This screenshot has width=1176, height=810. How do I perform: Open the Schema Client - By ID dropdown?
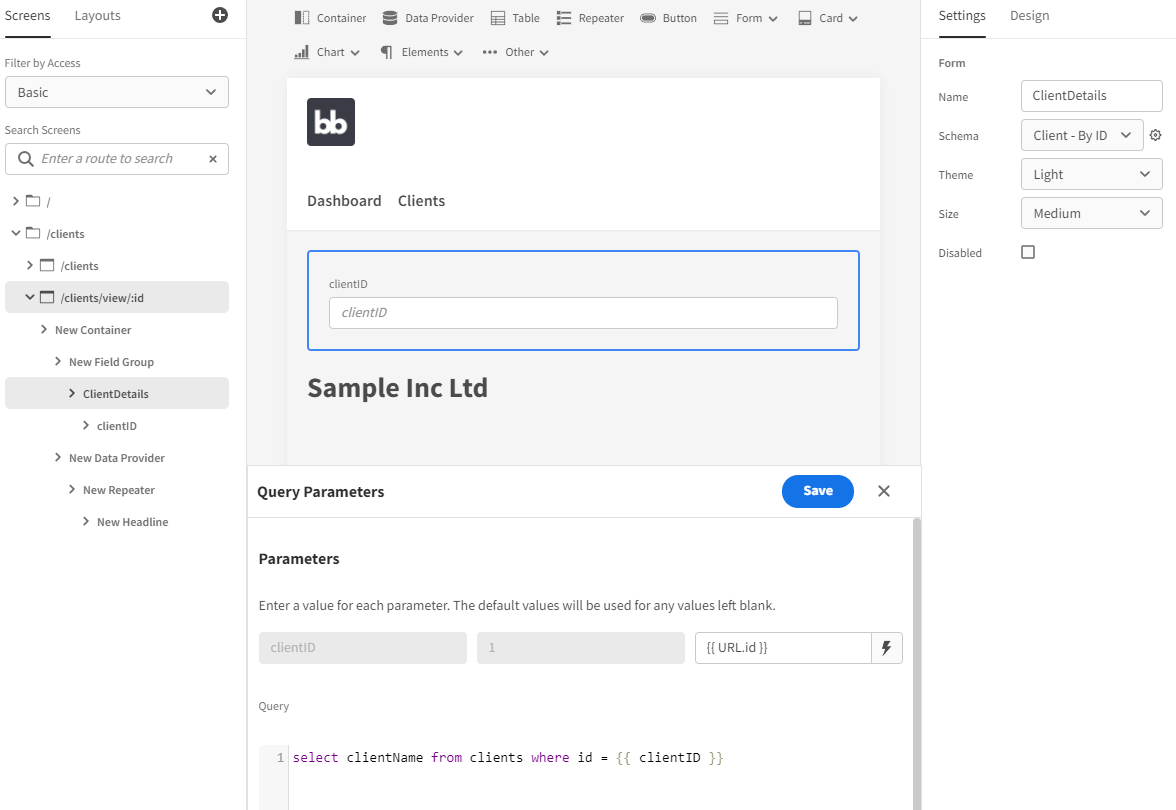pyautogui.click(x=1082, y=135)
